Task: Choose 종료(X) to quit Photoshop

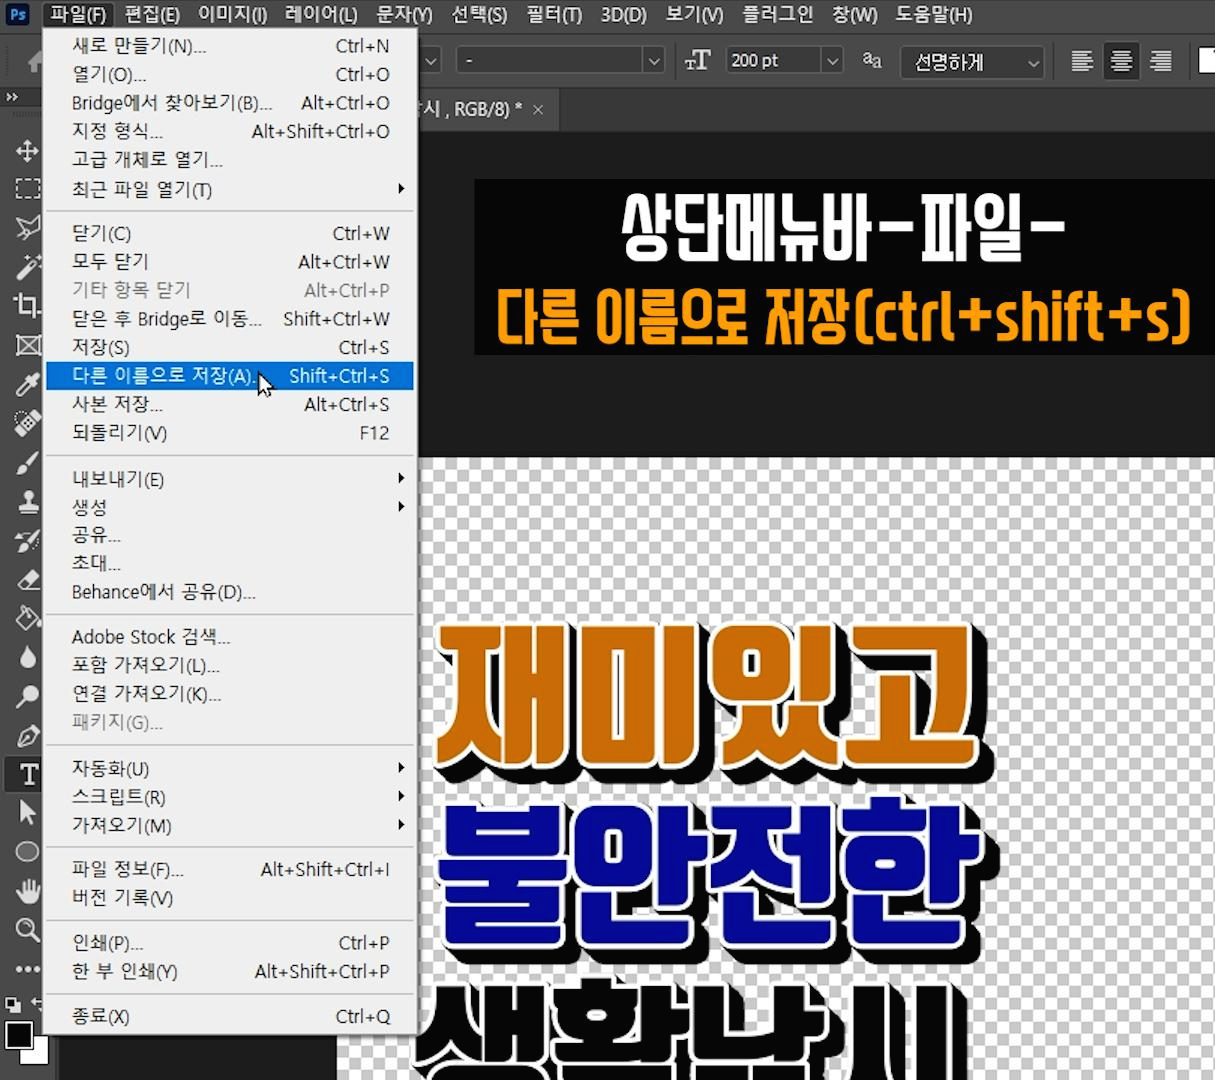Action: (229, 1016)
